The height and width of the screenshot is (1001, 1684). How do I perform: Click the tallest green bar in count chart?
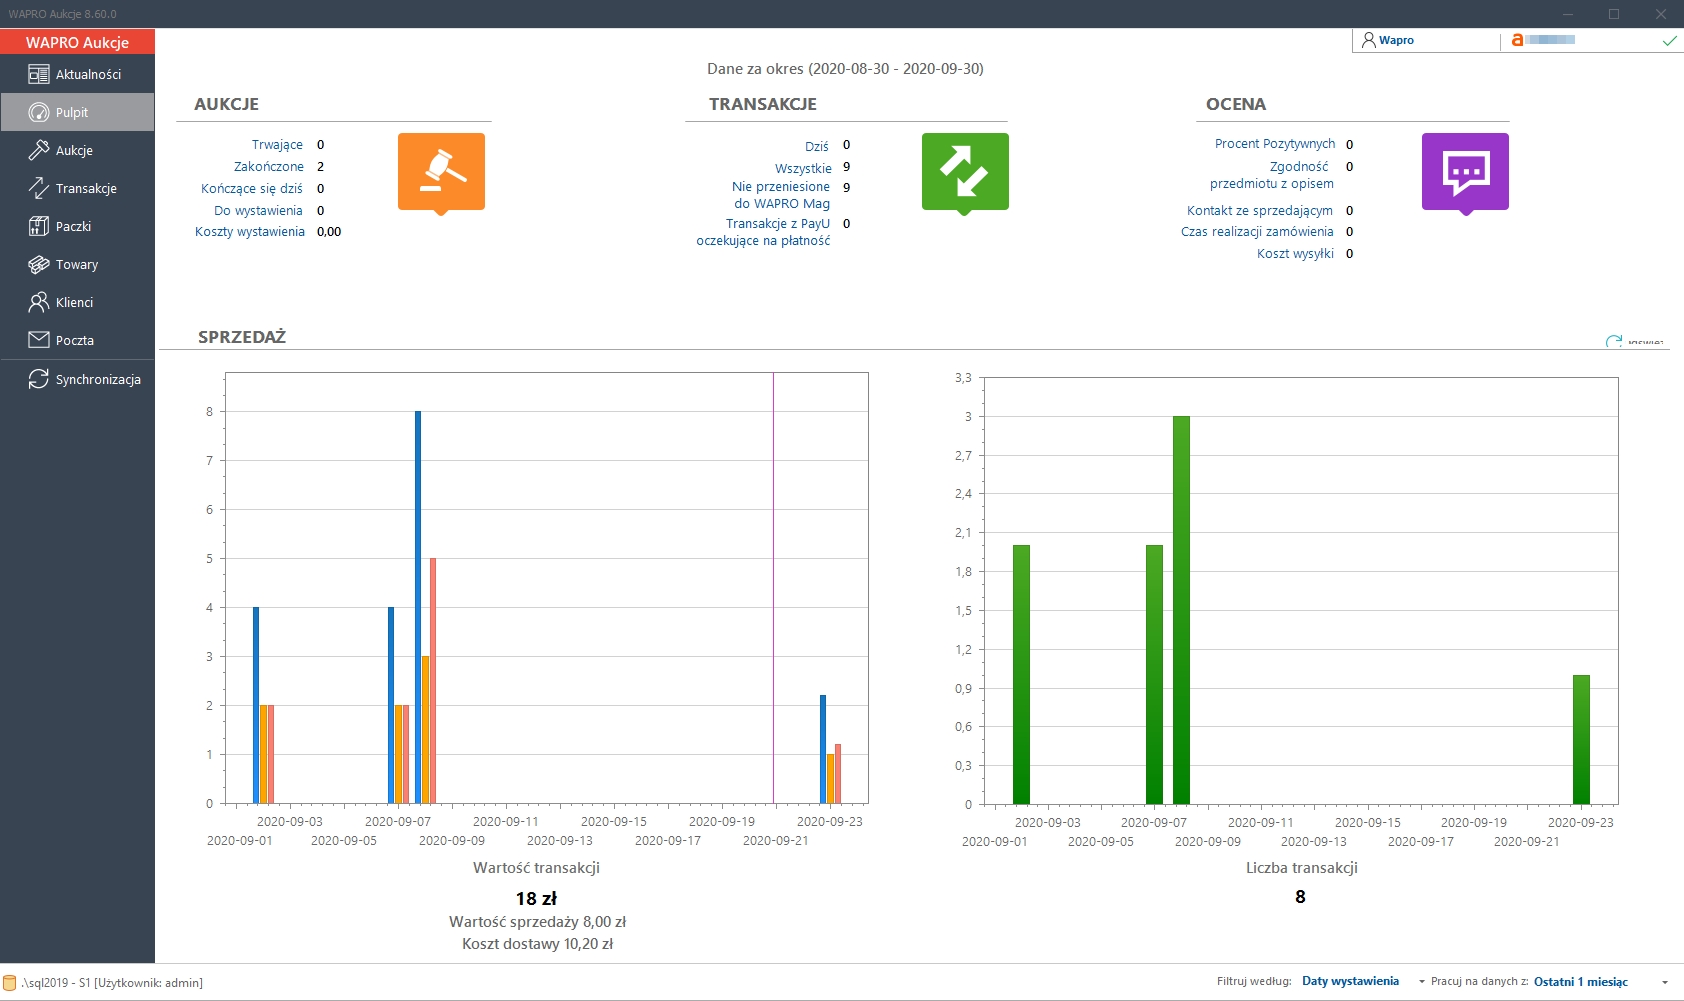click(1181, 610)
